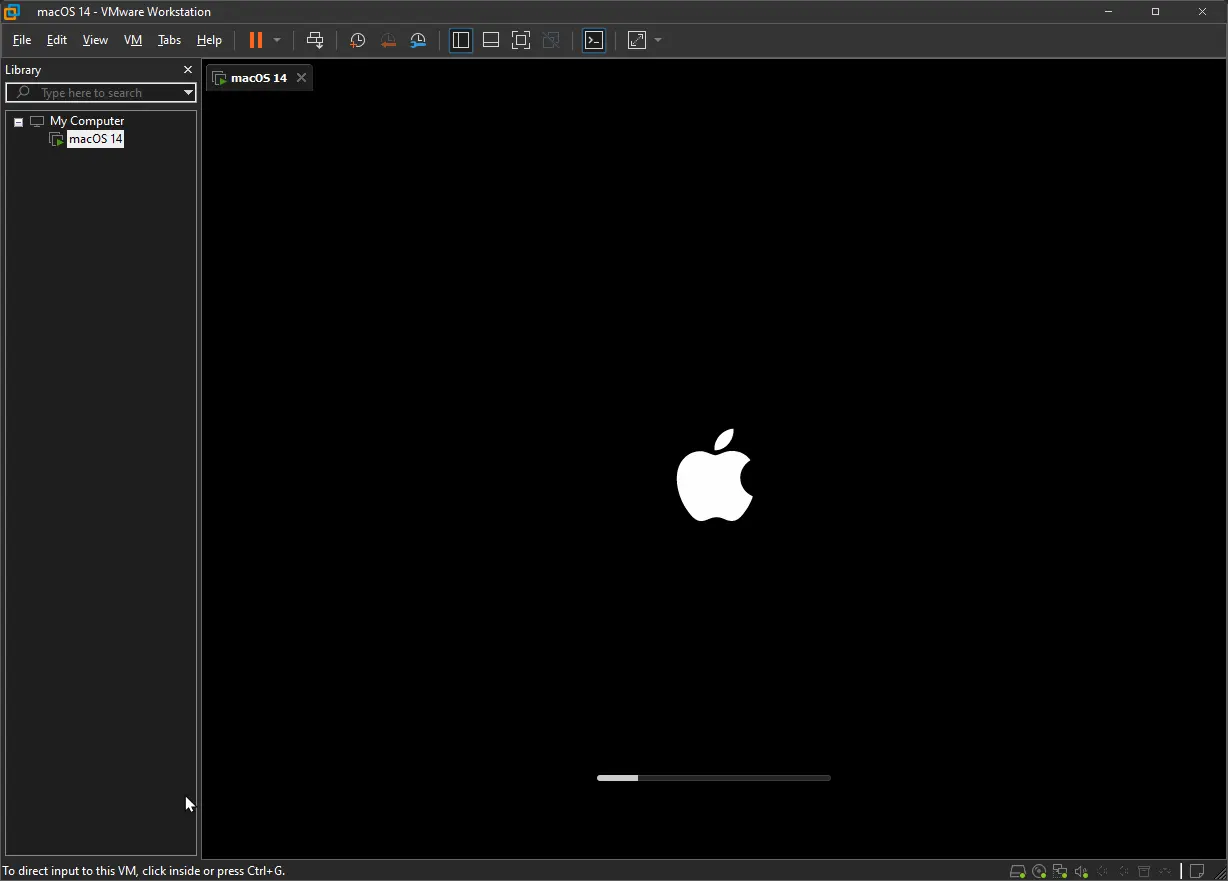Send Ctrl+Alt+Del to the VM

point(315,40)
